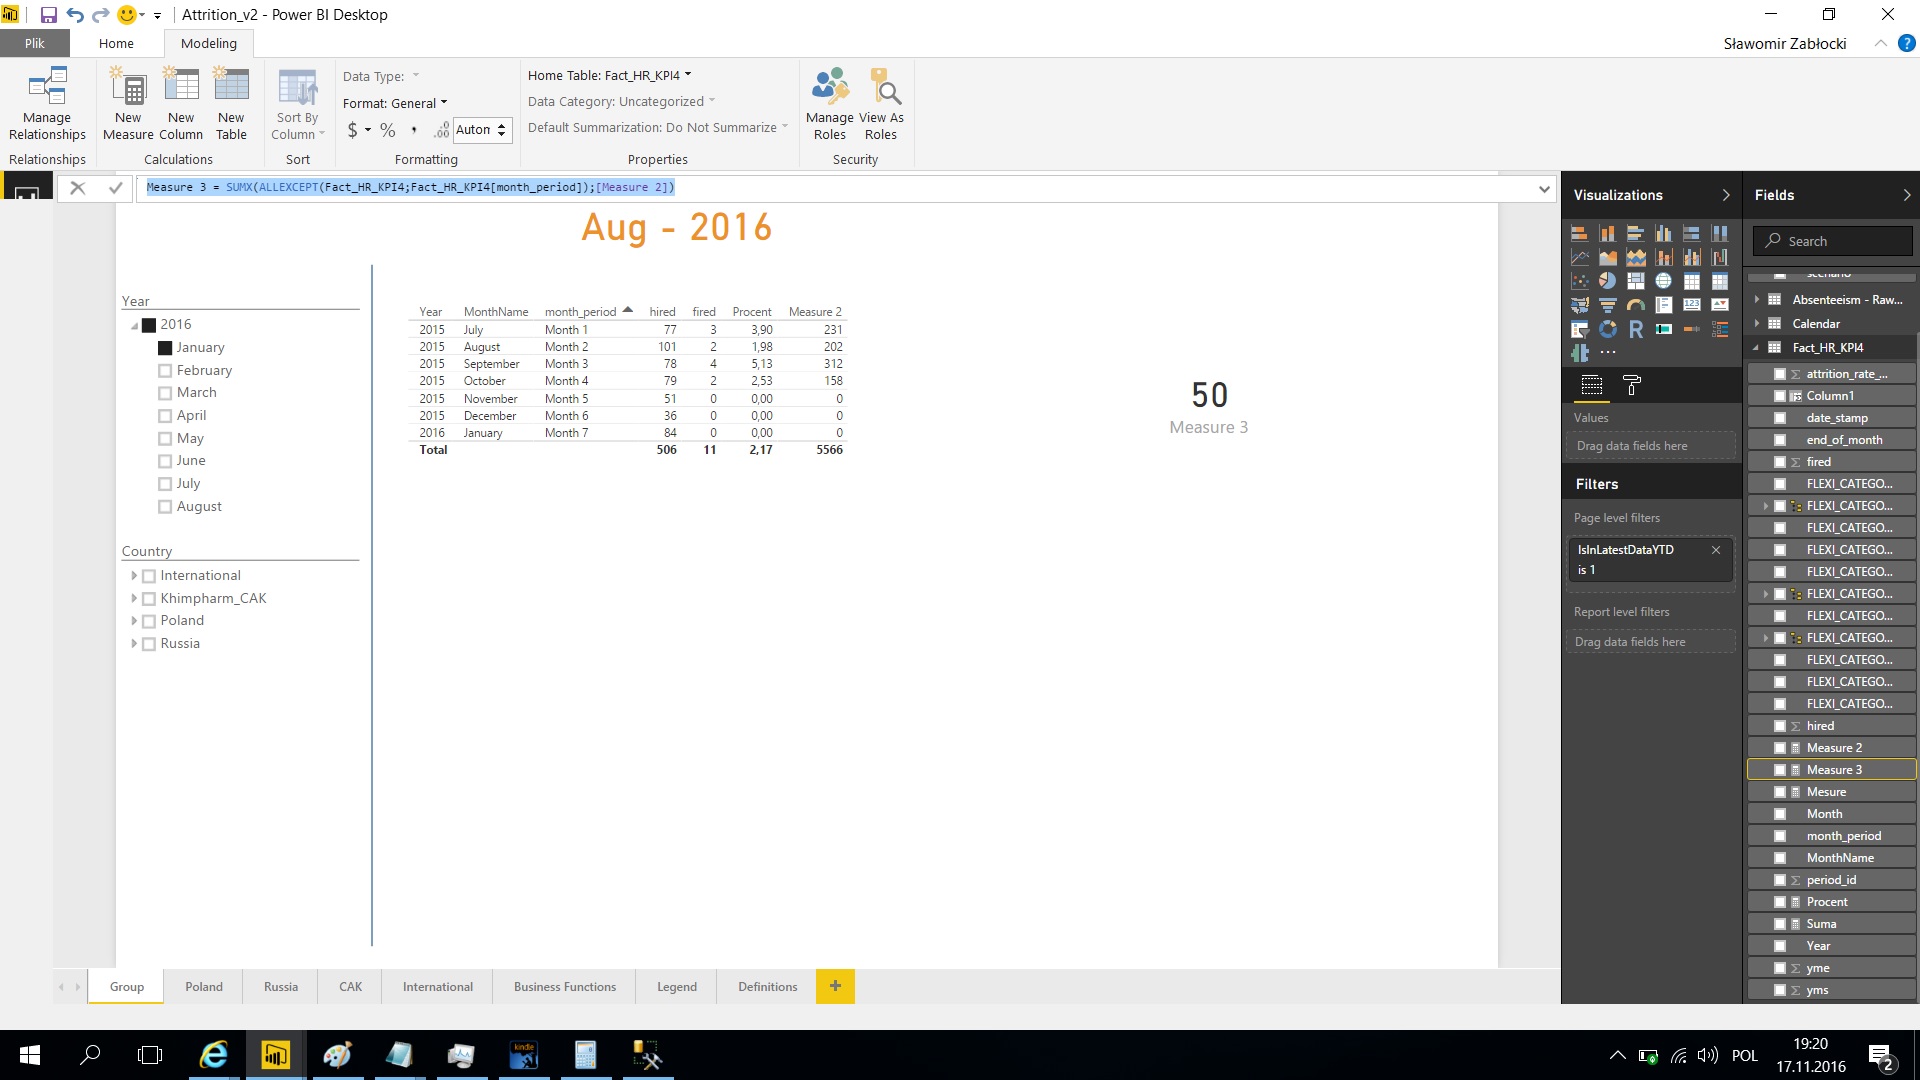Click the percentage format icon
The width and height of the screenshot is (1920, 1080).
click(388, 130)
